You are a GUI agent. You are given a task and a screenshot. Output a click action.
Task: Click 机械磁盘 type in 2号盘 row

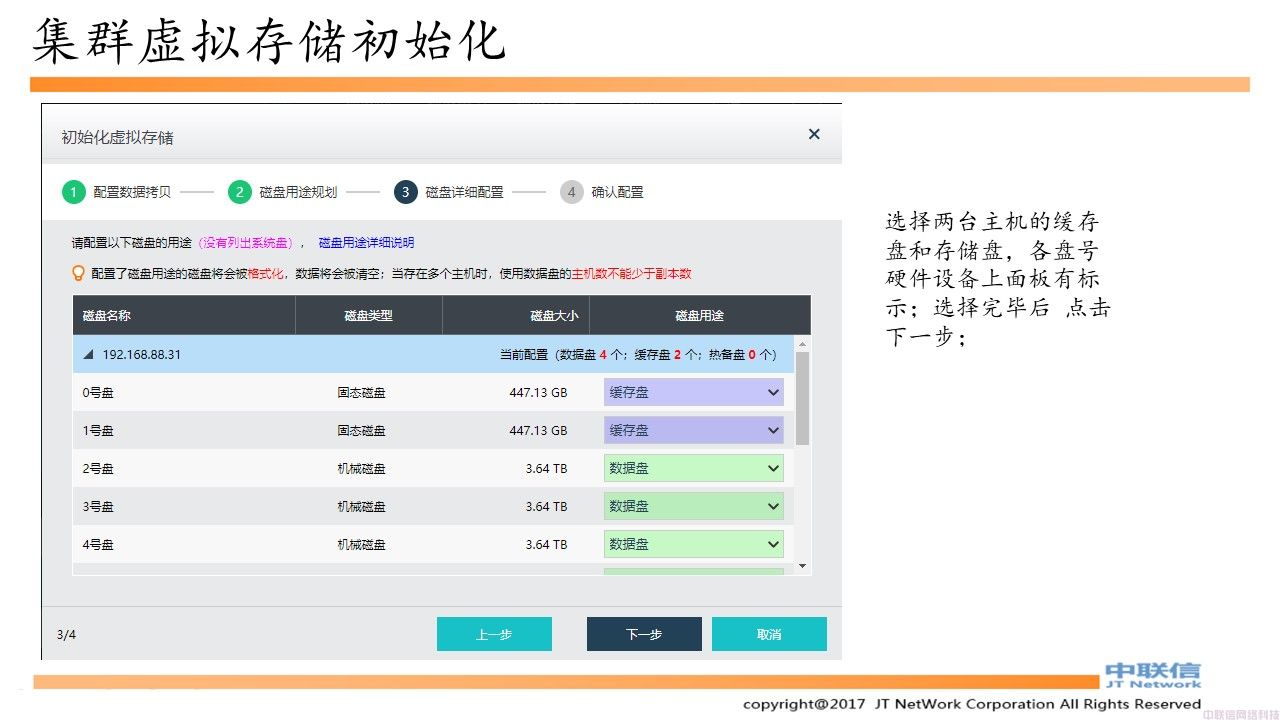361,469
